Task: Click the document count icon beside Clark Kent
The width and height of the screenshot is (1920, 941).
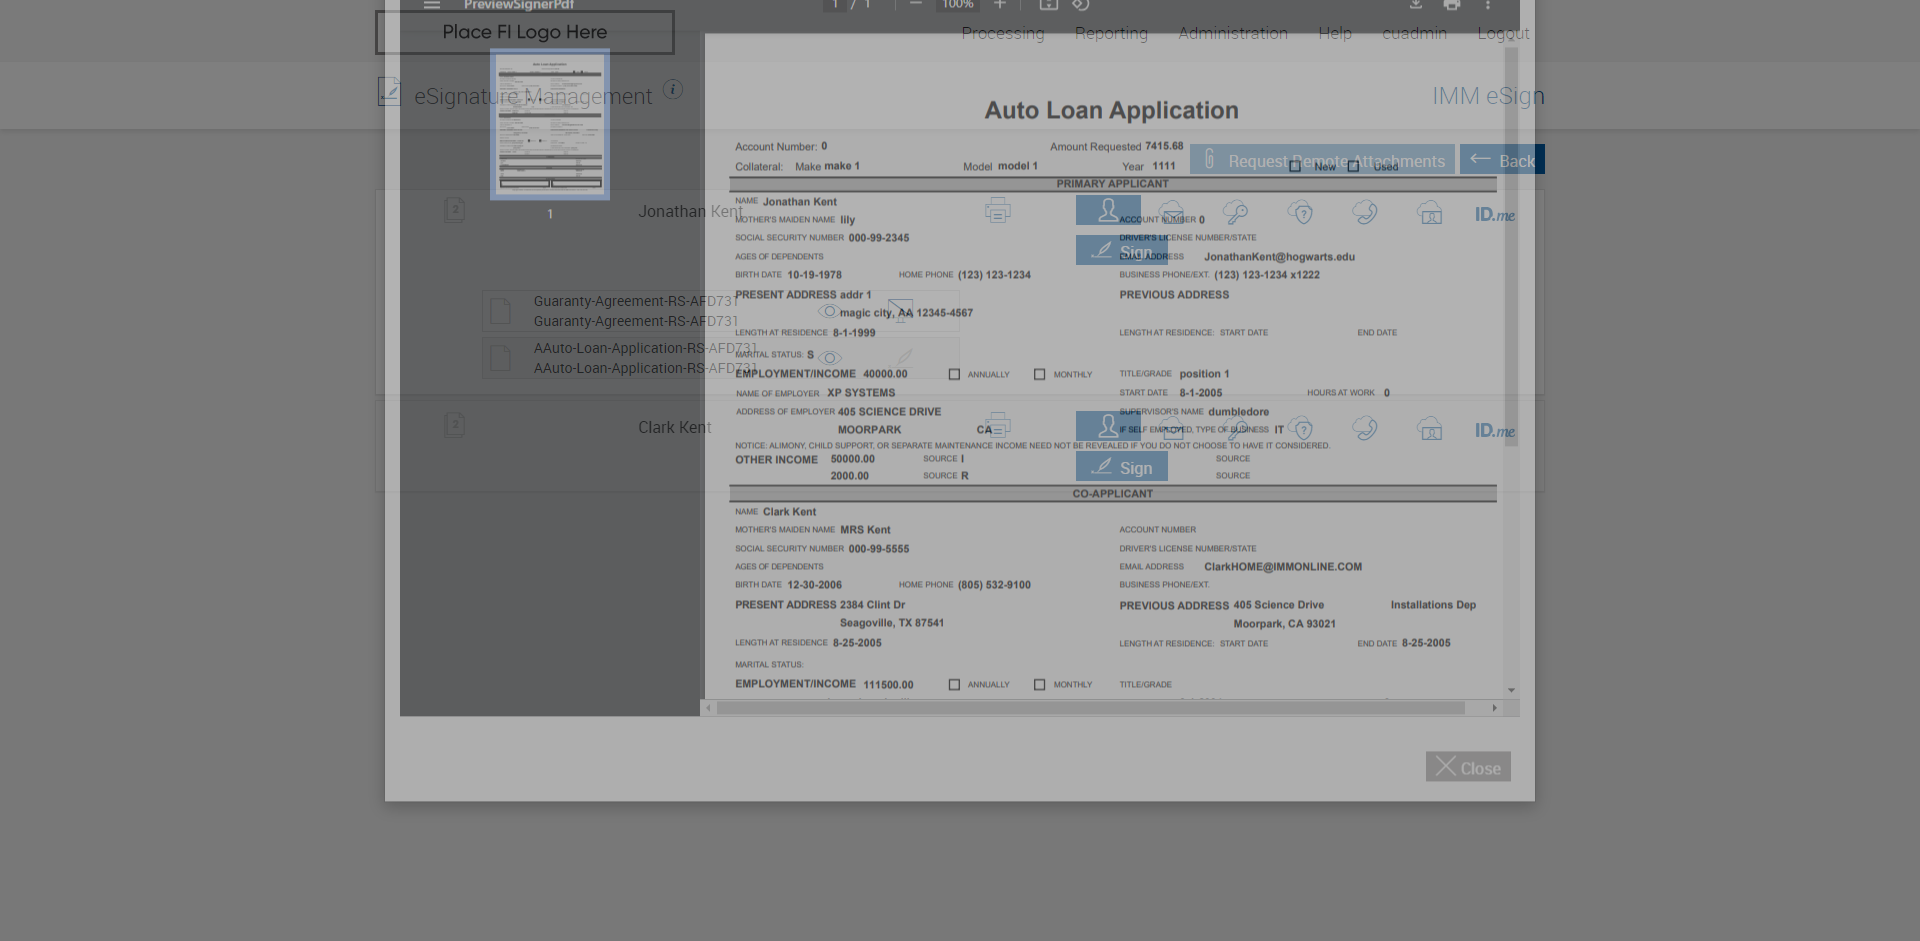Action: [455, 426]
